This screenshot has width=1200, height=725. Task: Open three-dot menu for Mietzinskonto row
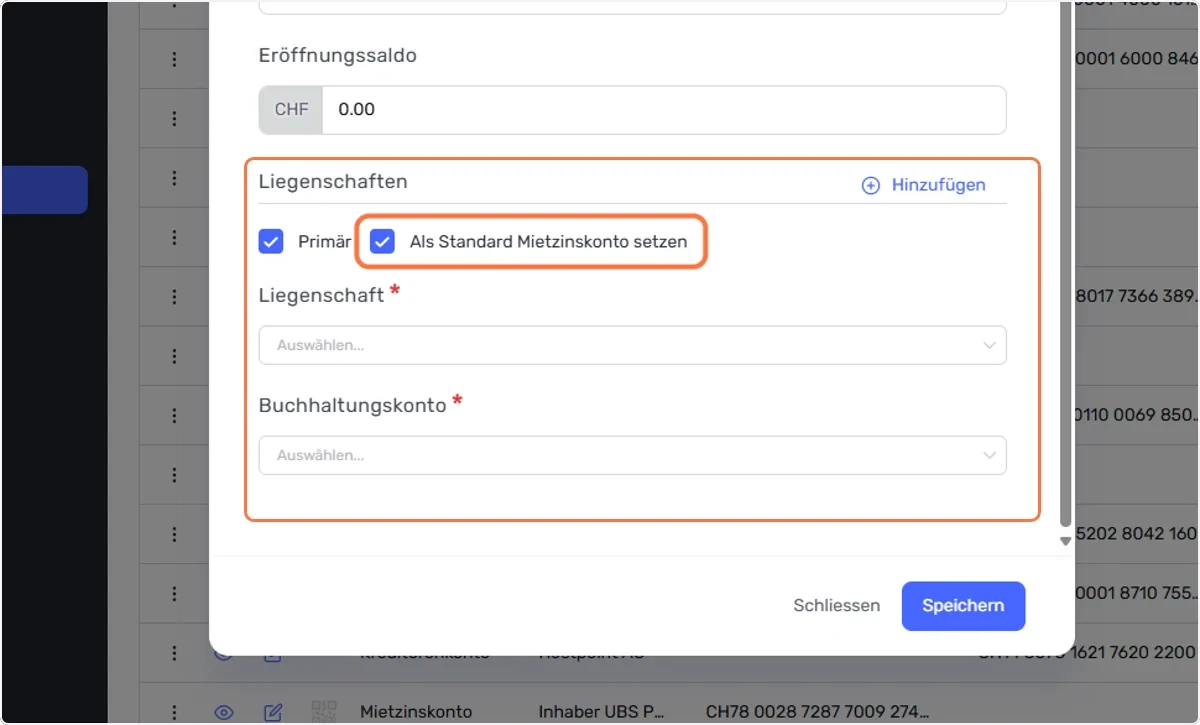[174, 712]
